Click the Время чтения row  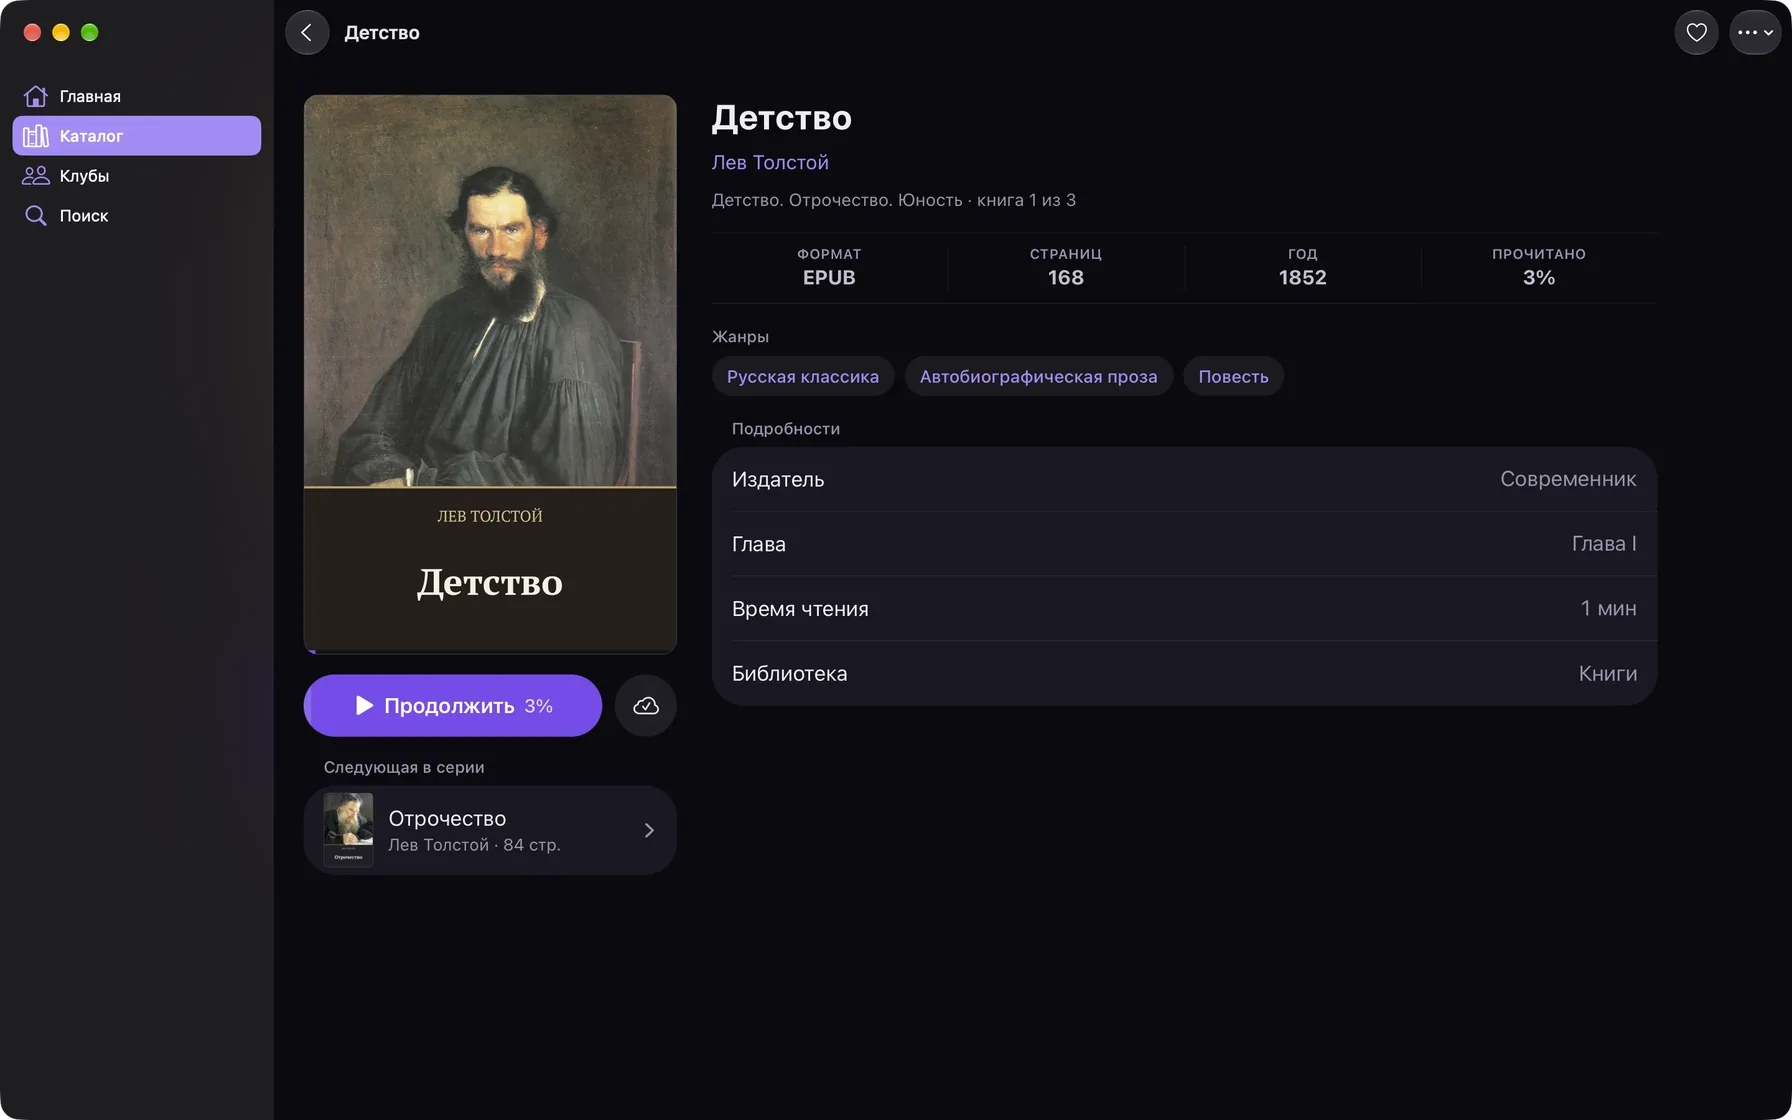(x=1184, y=609)
